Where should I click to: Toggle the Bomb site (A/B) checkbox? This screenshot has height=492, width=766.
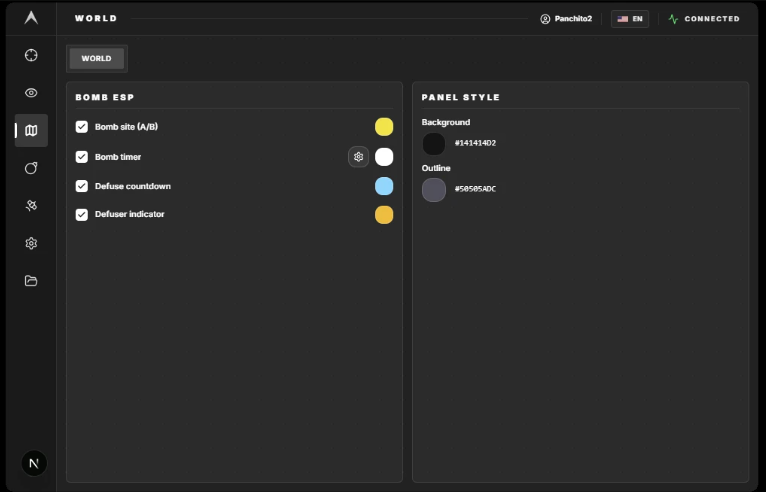coord(82,127)
